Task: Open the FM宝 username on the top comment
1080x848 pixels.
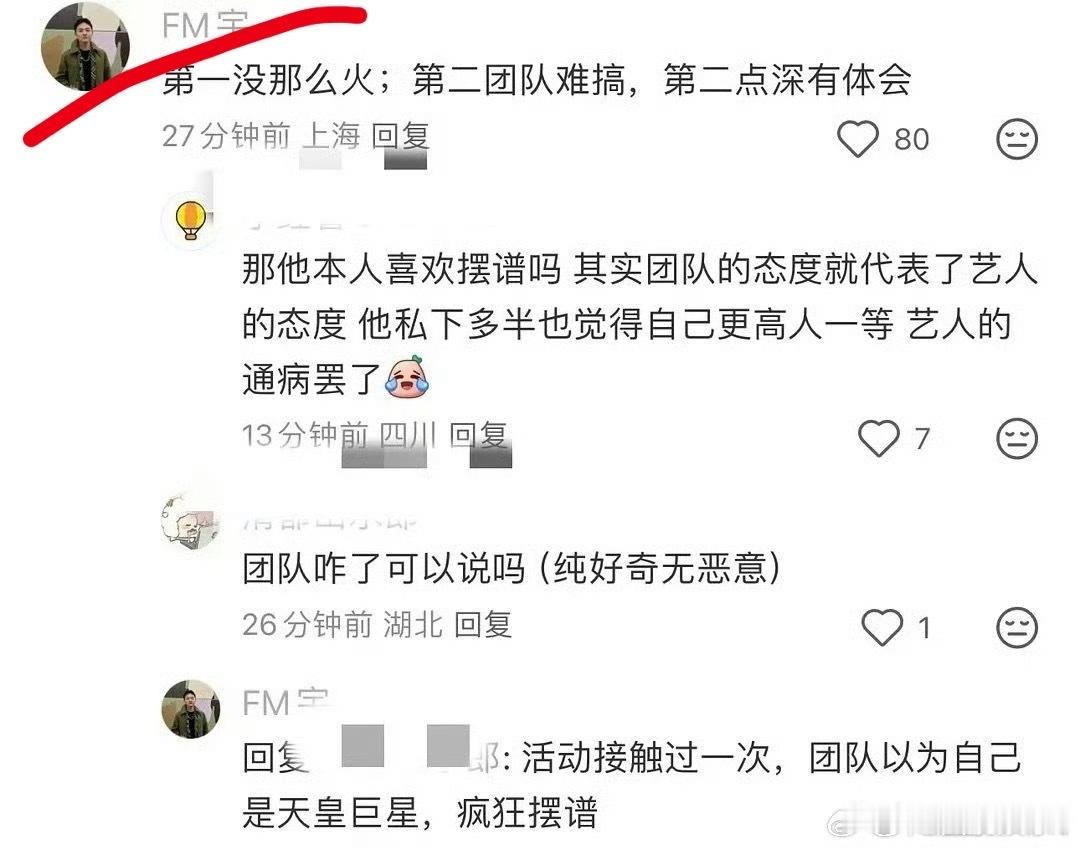Action: [x=204, y=26]
